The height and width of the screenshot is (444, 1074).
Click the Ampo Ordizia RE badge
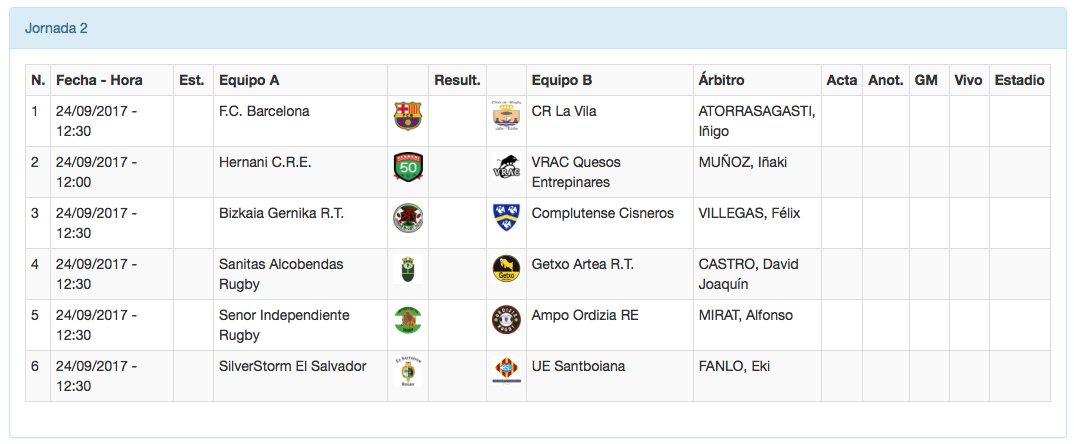(x=506, y=320)
